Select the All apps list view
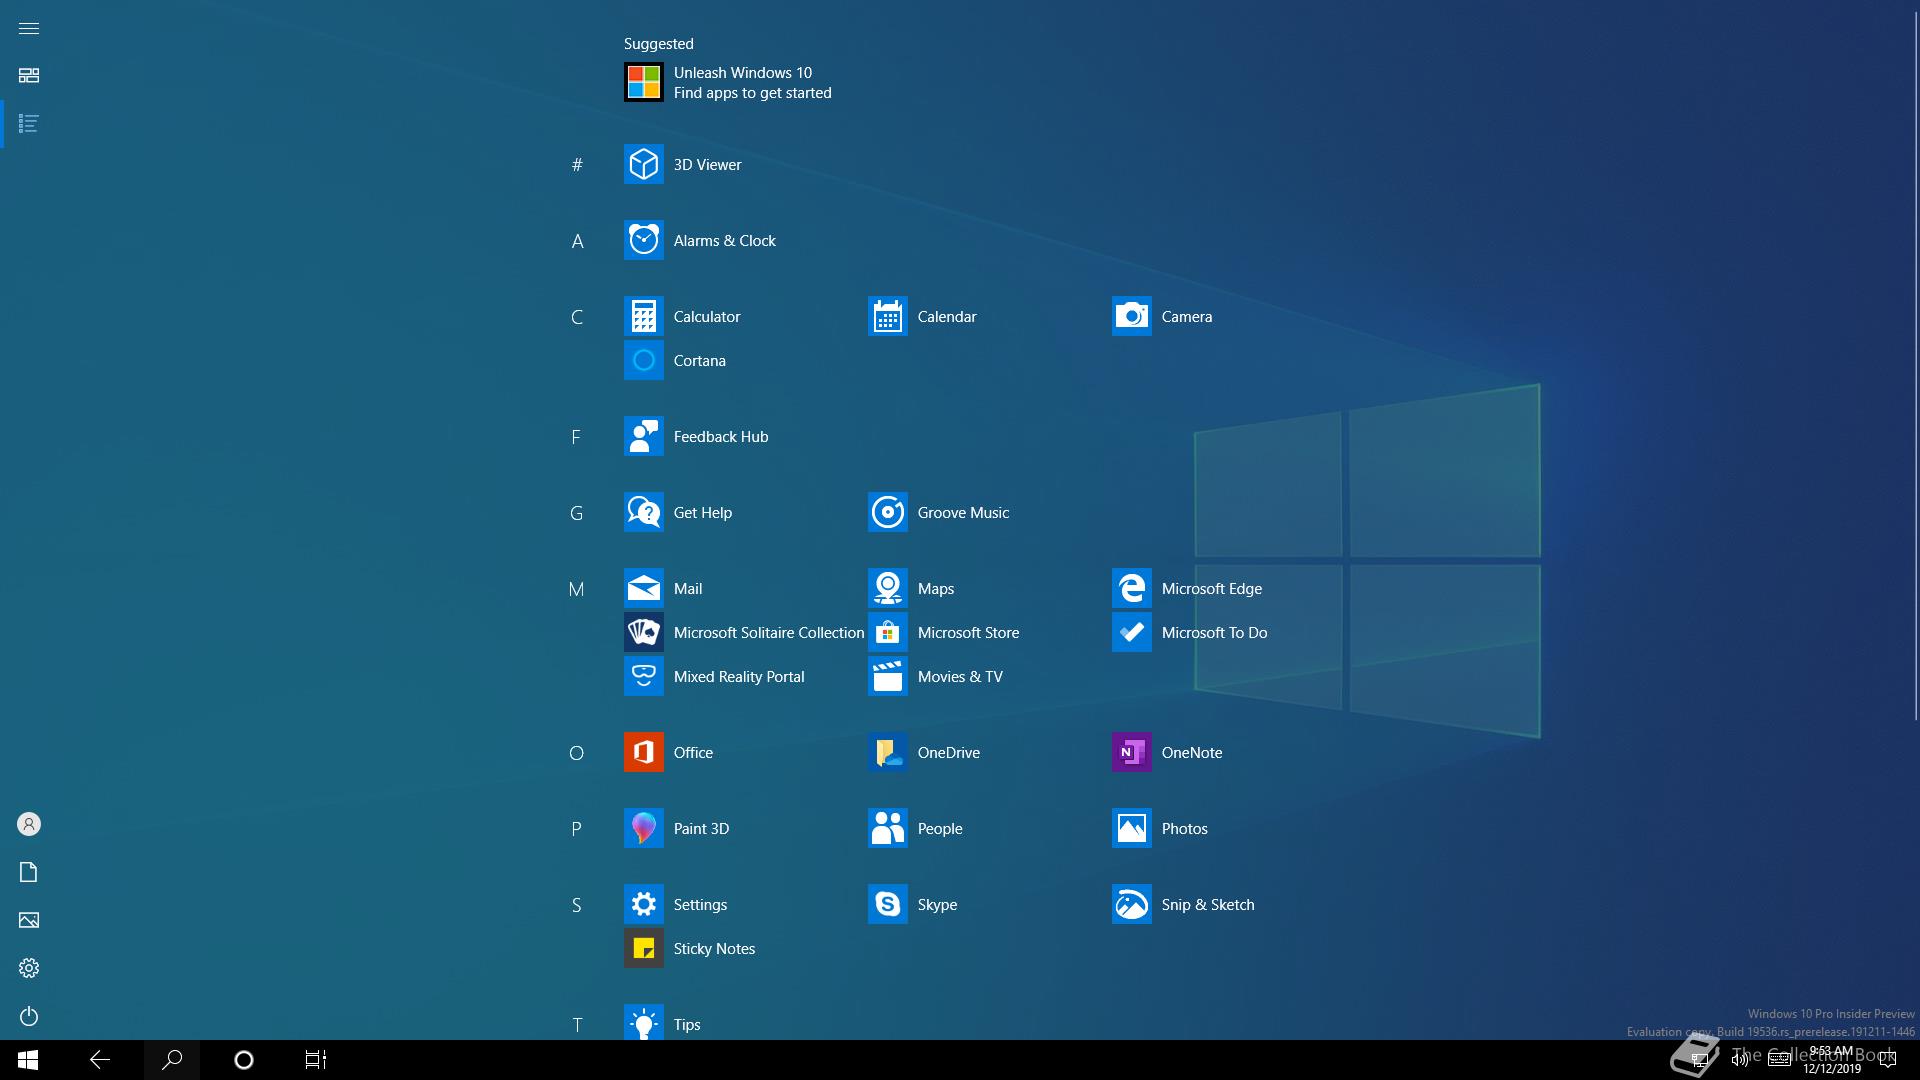 point(29,124)
